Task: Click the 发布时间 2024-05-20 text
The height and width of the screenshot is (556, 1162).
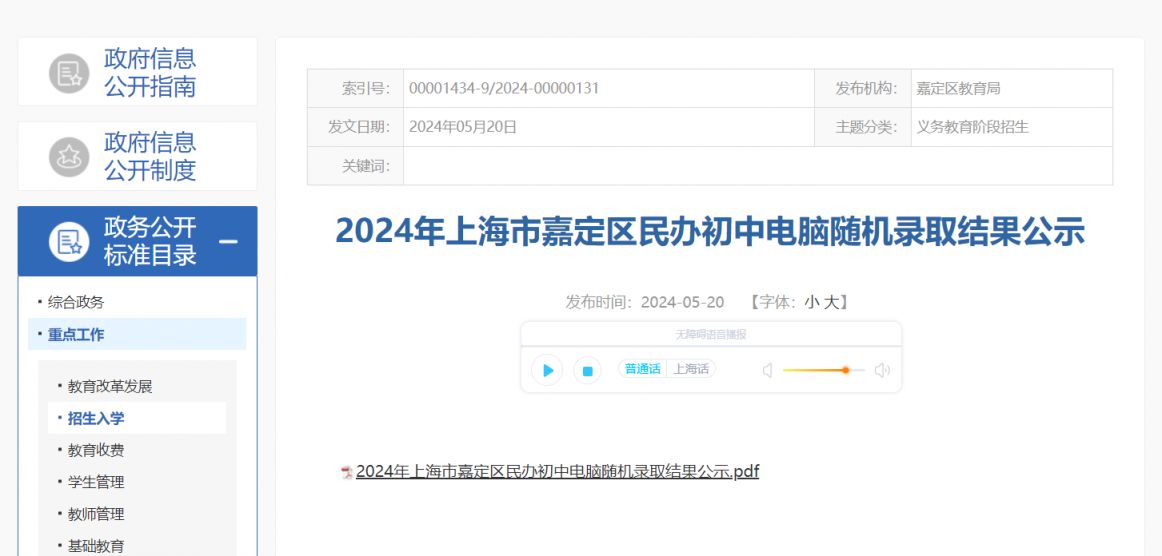Action: coord(645,302)
